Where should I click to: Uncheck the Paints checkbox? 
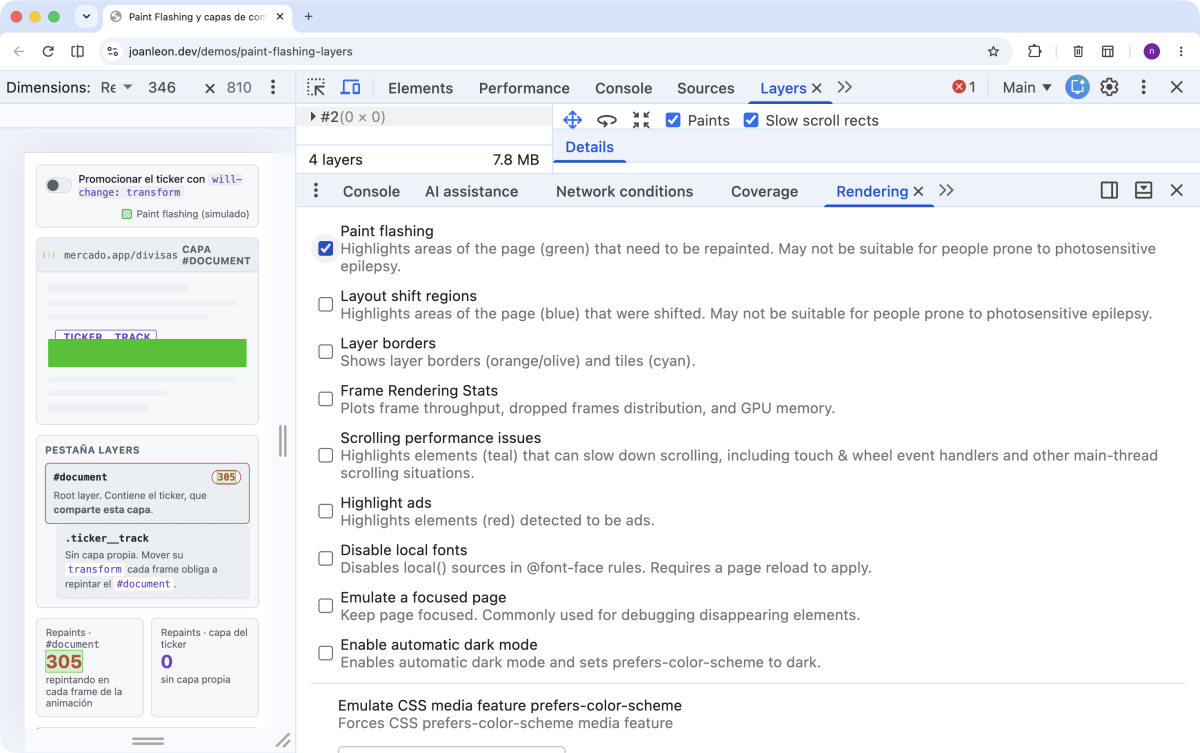(673, 120)
